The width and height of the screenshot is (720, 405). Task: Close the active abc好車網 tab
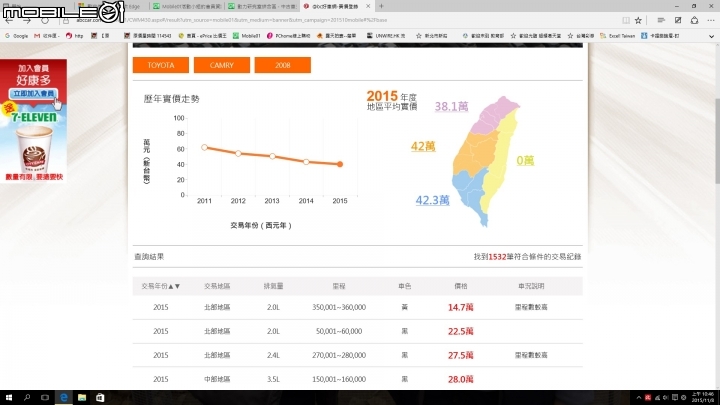(368, 6)
